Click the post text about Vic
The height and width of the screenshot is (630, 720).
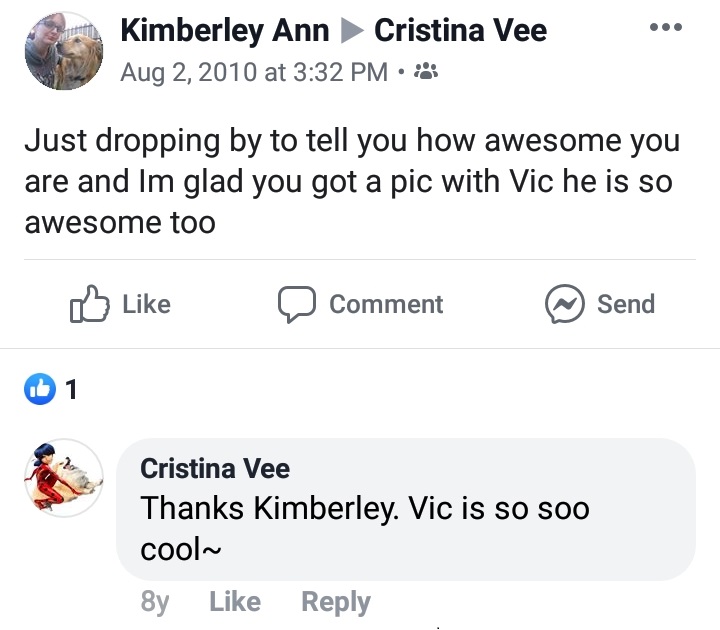(352, 181)
